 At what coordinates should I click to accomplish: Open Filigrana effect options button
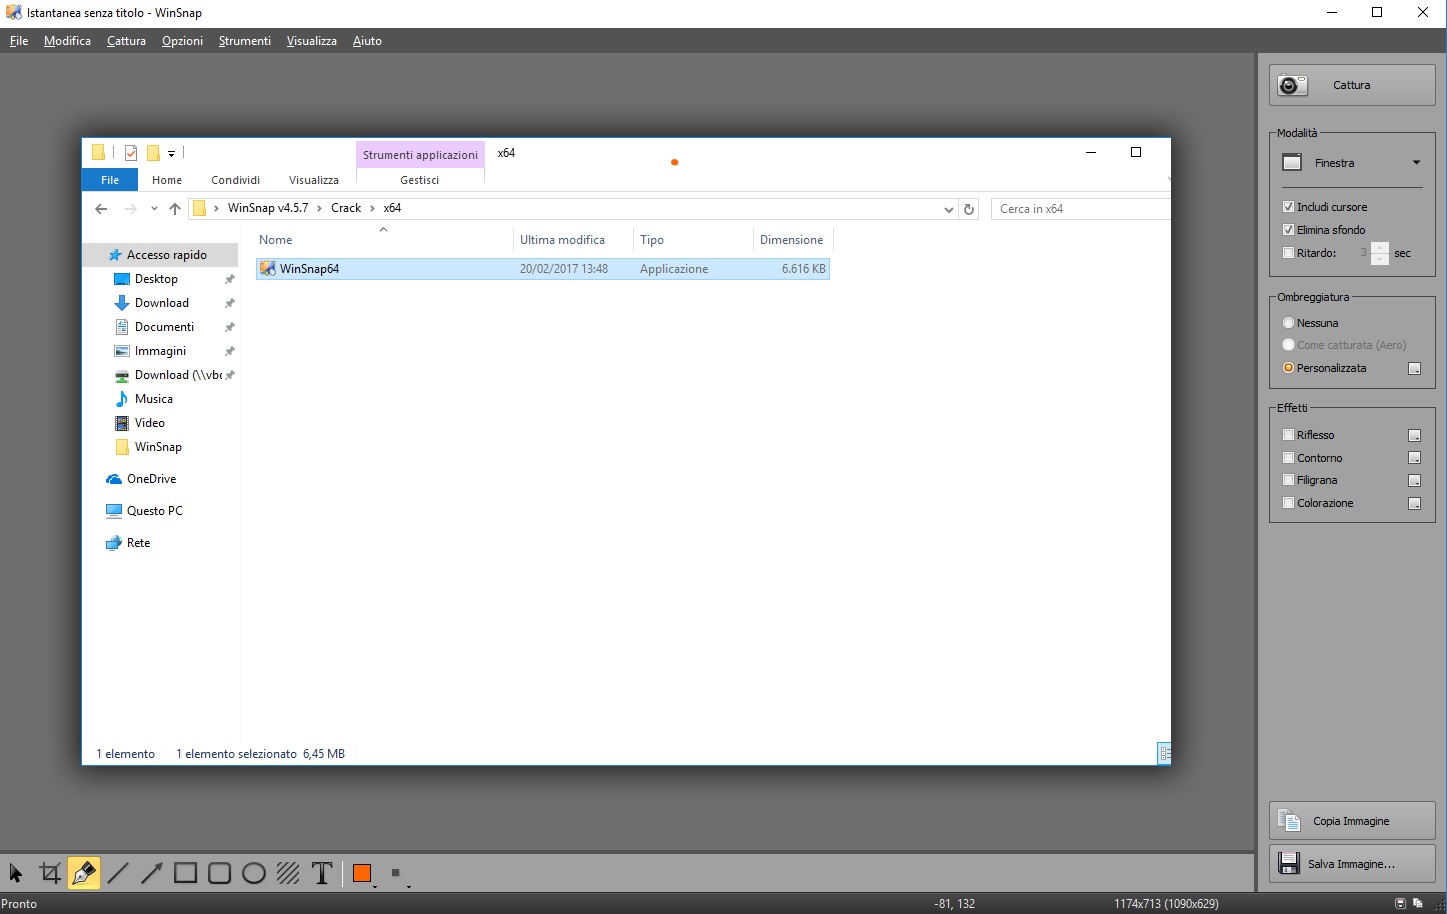click(x=1414, y=481)
